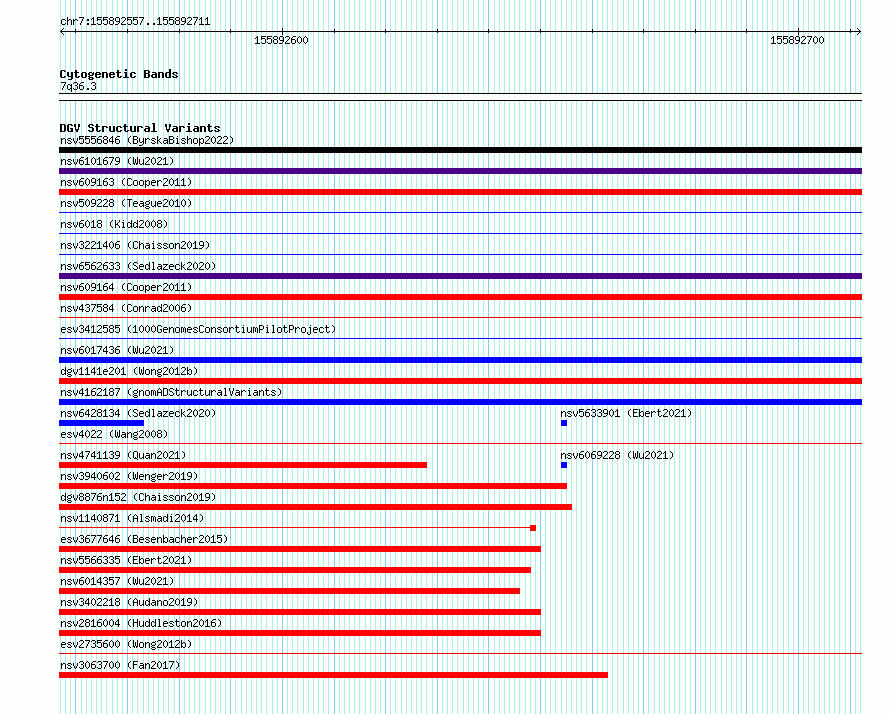Select the red nsv4741139 variant bar
The image size is (890, 714).
(x=243, y=465)
